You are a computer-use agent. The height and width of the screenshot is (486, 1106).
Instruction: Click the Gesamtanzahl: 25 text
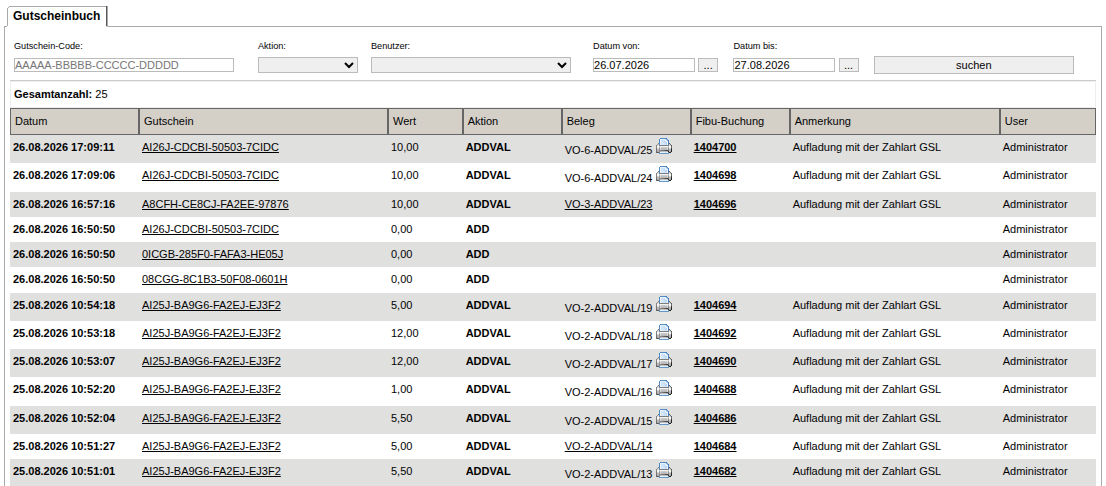tap(61, 94)
